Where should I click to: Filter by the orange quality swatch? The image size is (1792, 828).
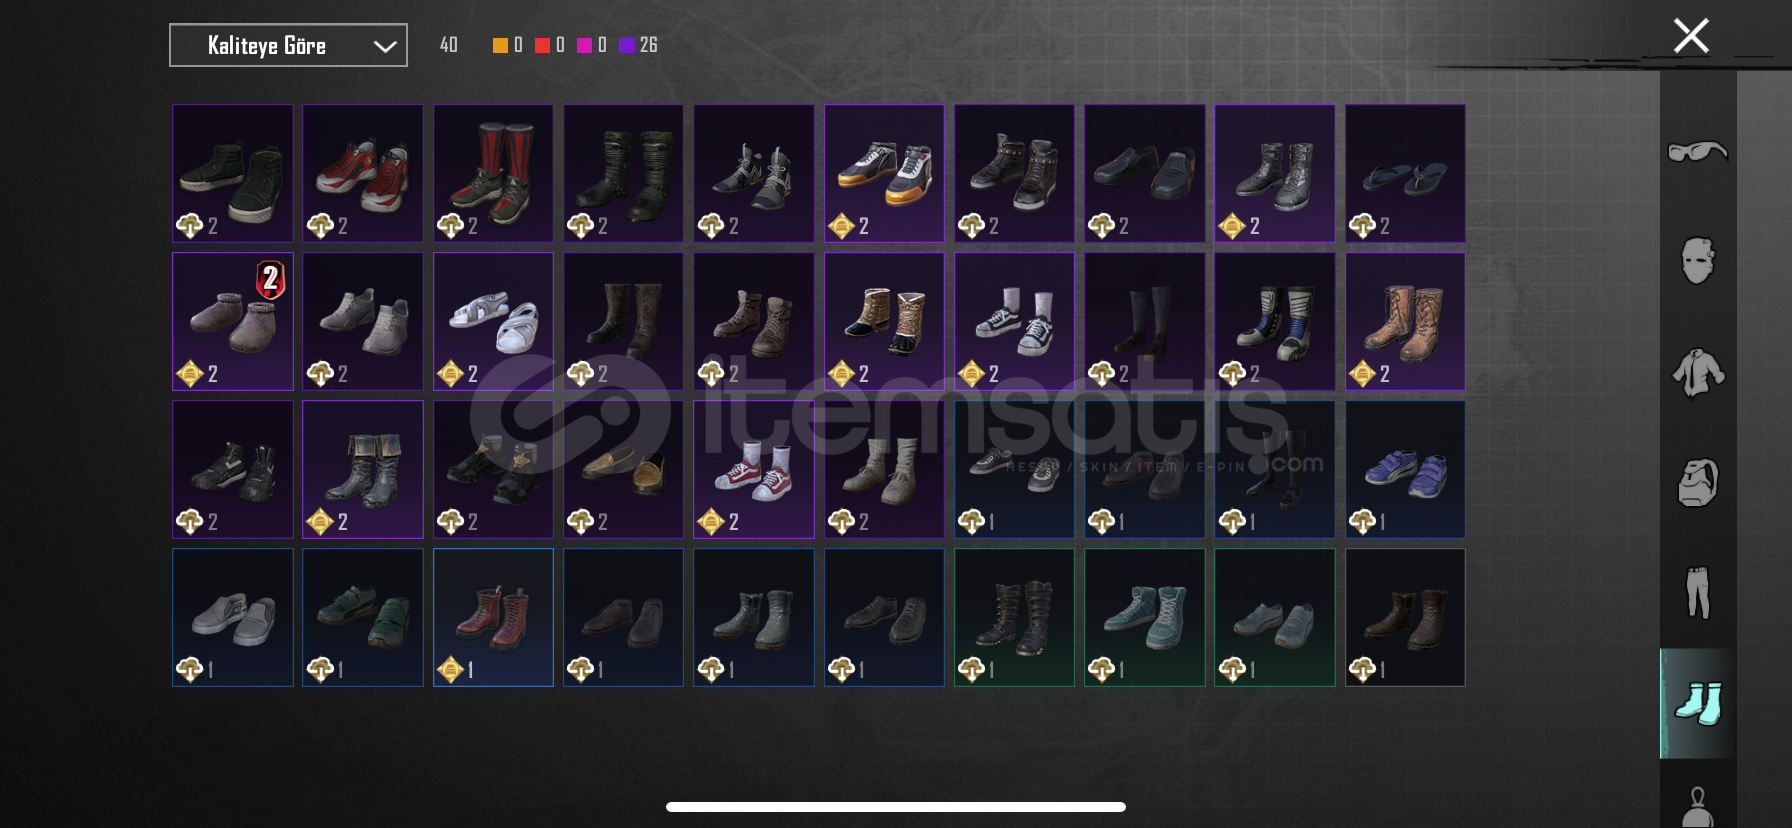(500, 45)
